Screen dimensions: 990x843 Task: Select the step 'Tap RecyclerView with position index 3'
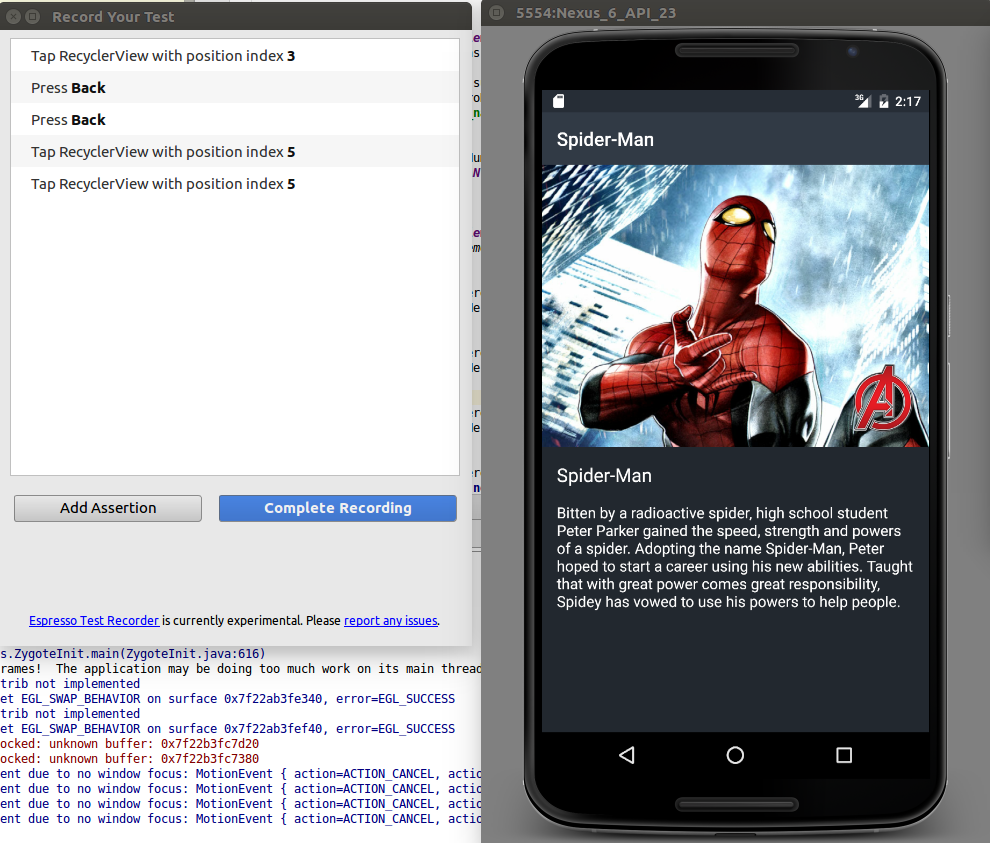tap(235, 56)
